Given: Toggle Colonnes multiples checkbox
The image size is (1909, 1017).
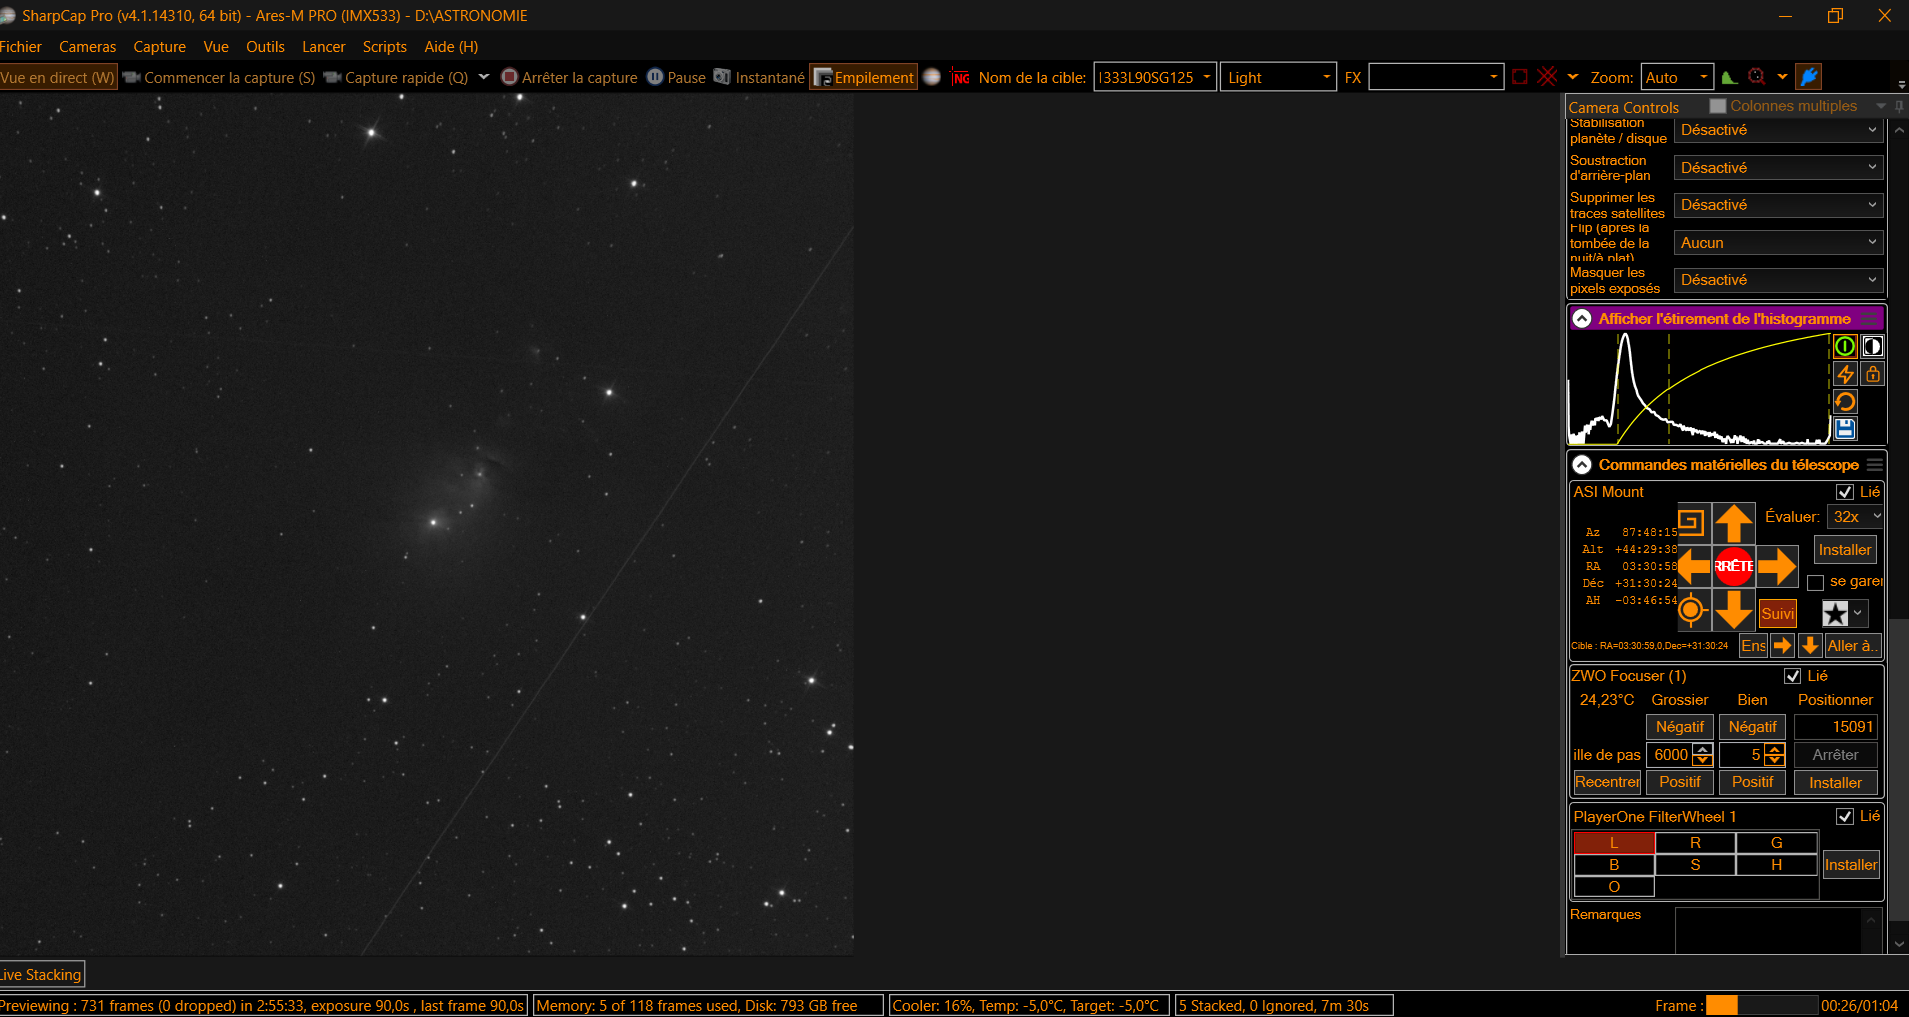Looking at the screenshot, I should pos(1718,106).
